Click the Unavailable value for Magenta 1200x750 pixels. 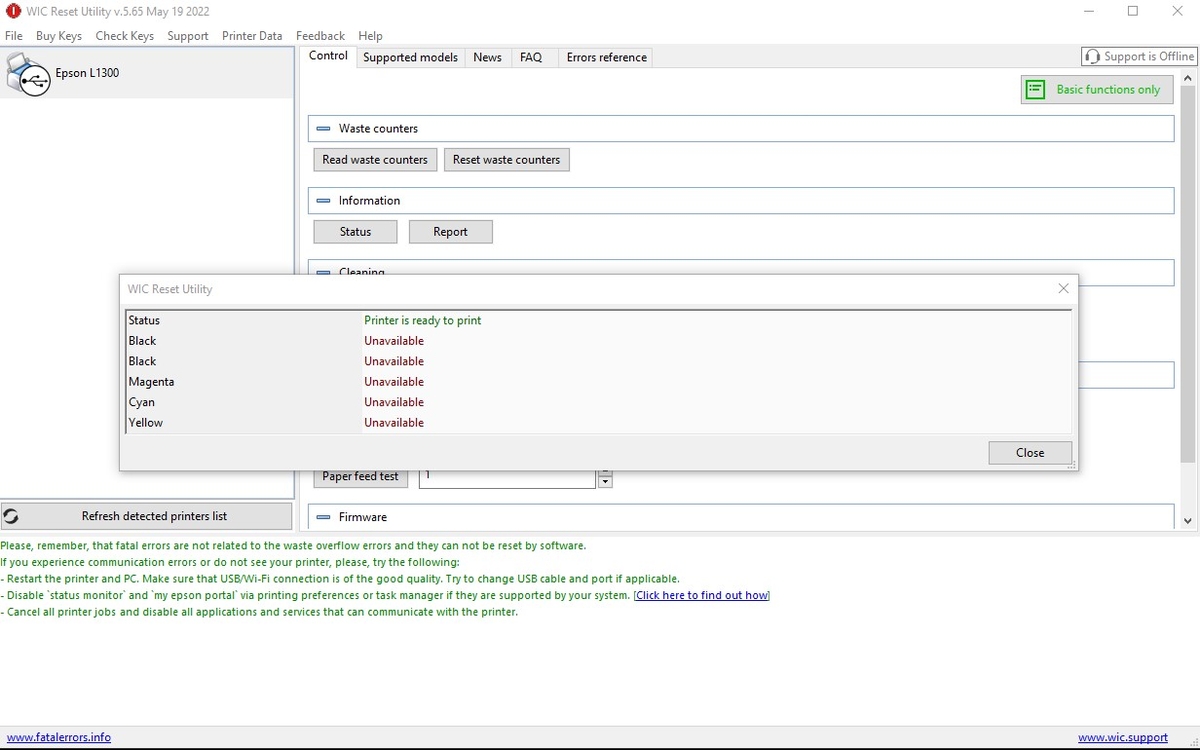[394, 382]
